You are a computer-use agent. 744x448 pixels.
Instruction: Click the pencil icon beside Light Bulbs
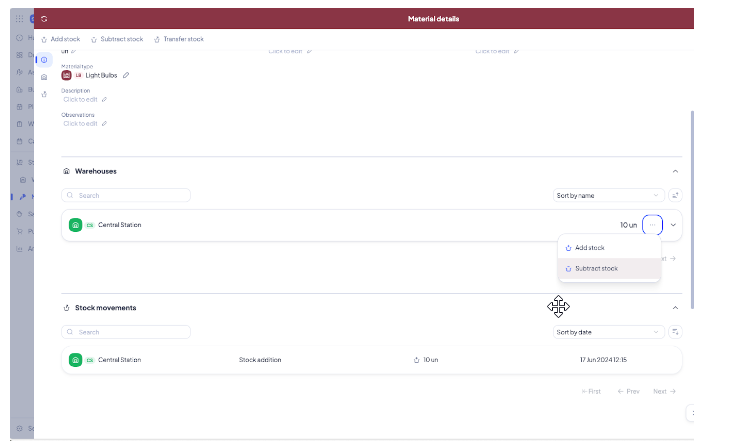[x=126, y=75]
